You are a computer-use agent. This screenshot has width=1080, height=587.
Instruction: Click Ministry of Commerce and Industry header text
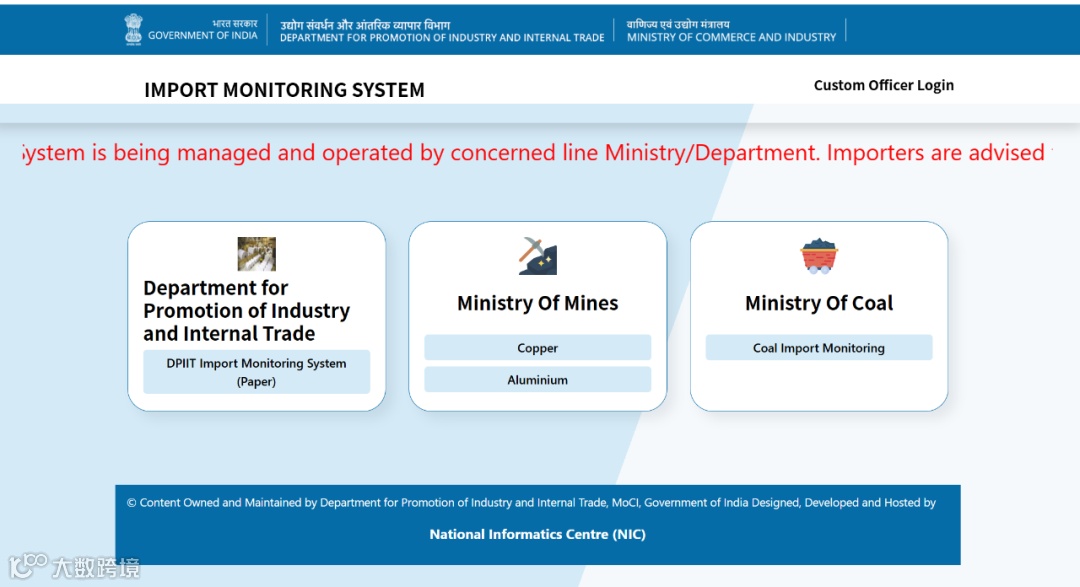731,31
